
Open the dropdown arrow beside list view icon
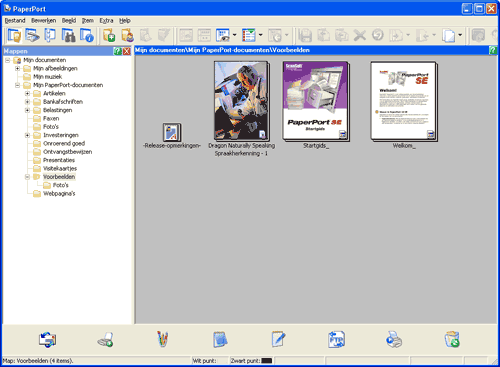pyautogui.click(x=261, y=35)
